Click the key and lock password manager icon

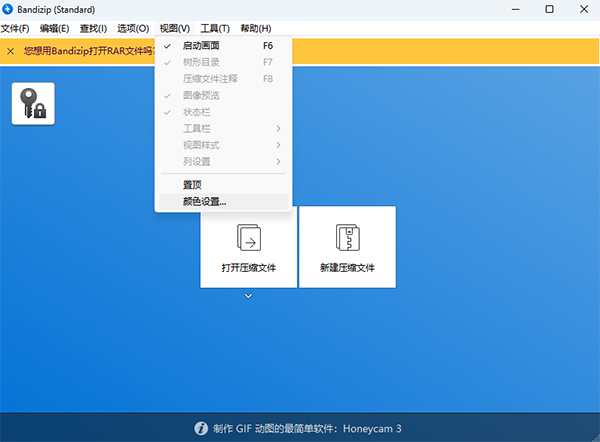(33, 104)
